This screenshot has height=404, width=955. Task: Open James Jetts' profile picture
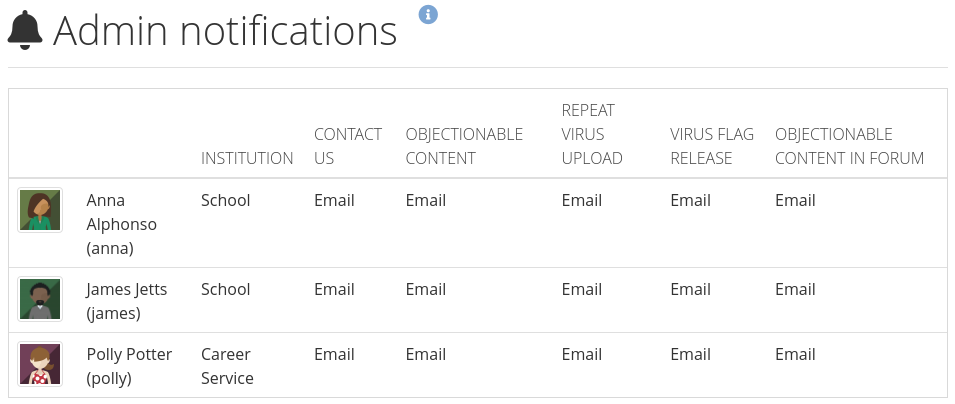point(40,299)
